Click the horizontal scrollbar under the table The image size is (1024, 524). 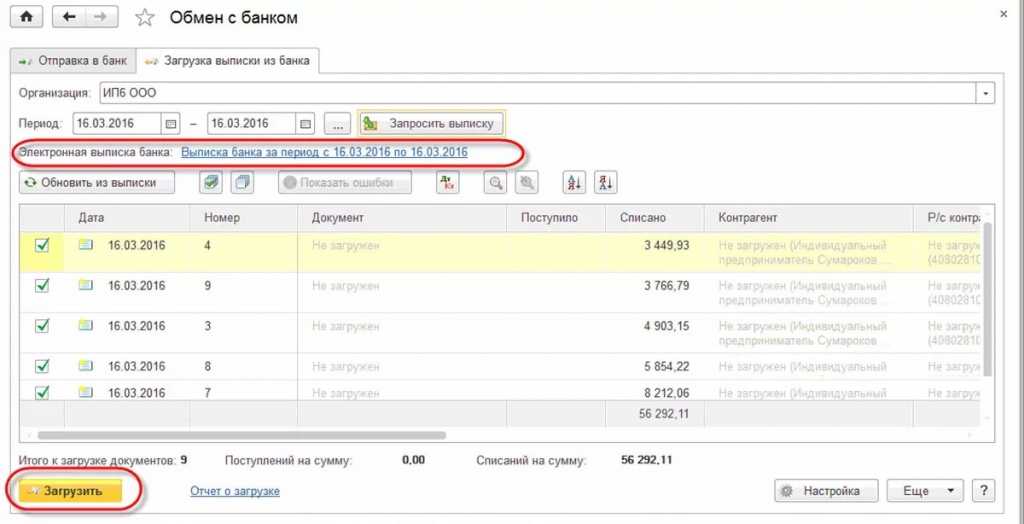240,435
